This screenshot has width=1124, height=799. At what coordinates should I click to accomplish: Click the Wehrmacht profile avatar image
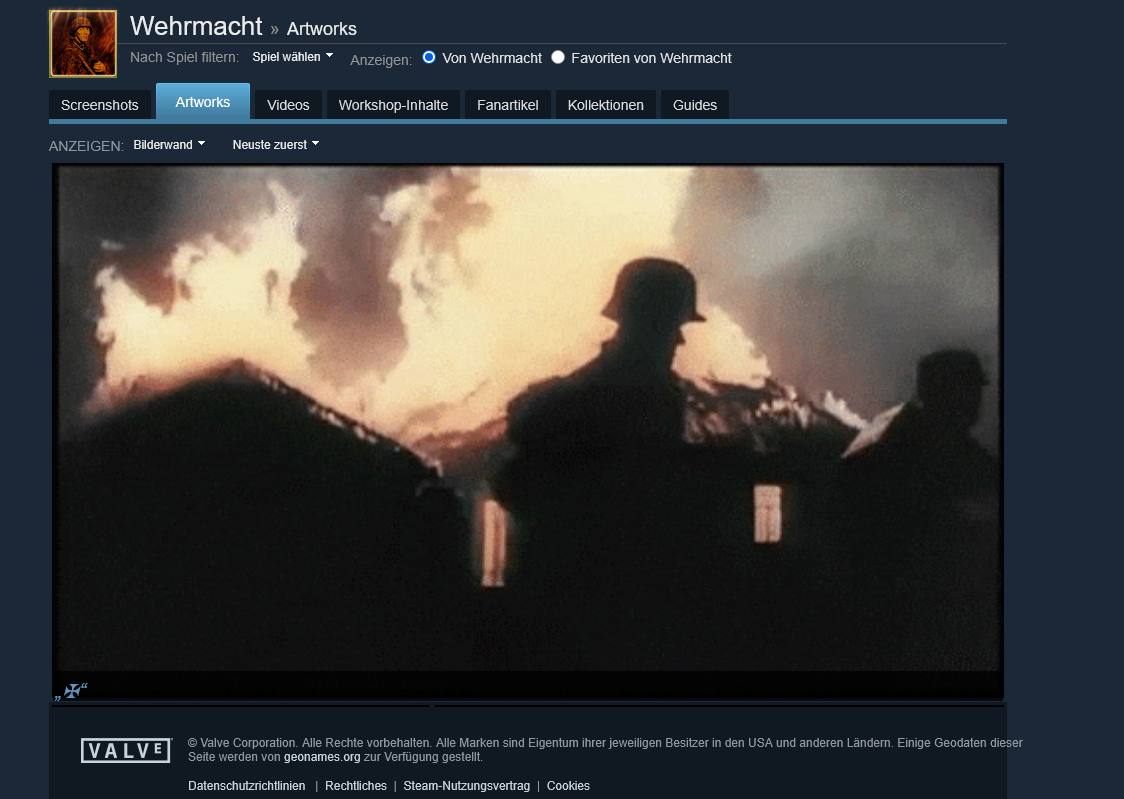point(83,44)
